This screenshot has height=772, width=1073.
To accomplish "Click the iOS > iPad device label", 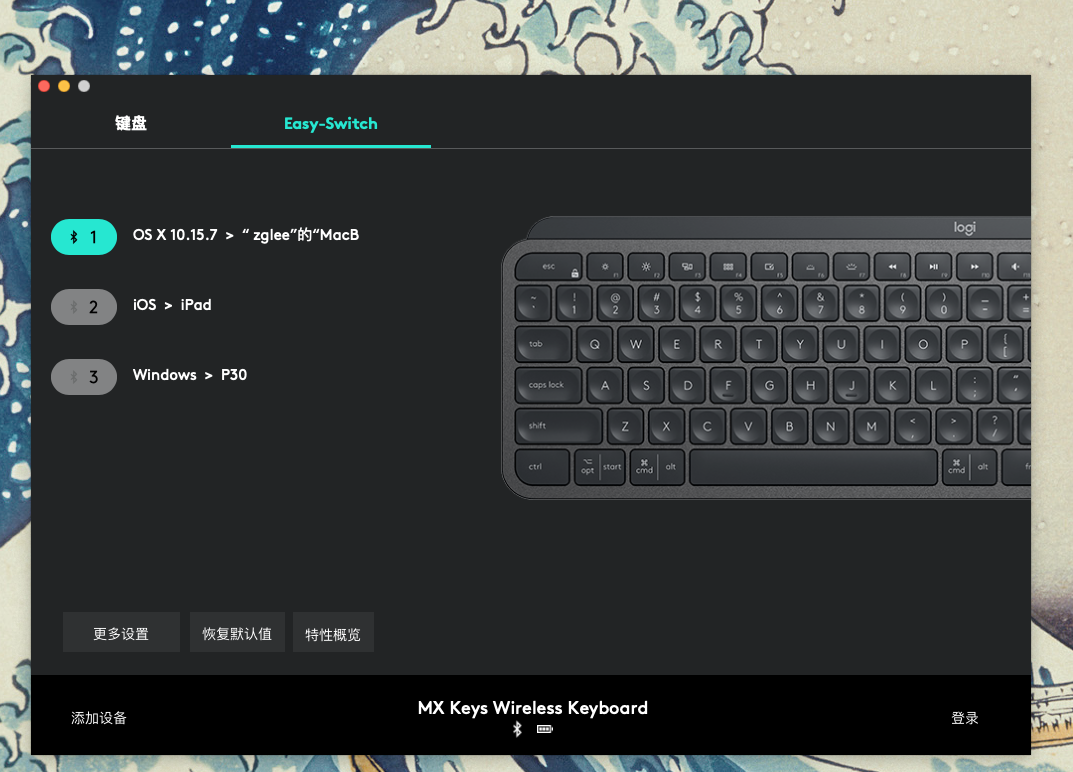I will 172,305.
